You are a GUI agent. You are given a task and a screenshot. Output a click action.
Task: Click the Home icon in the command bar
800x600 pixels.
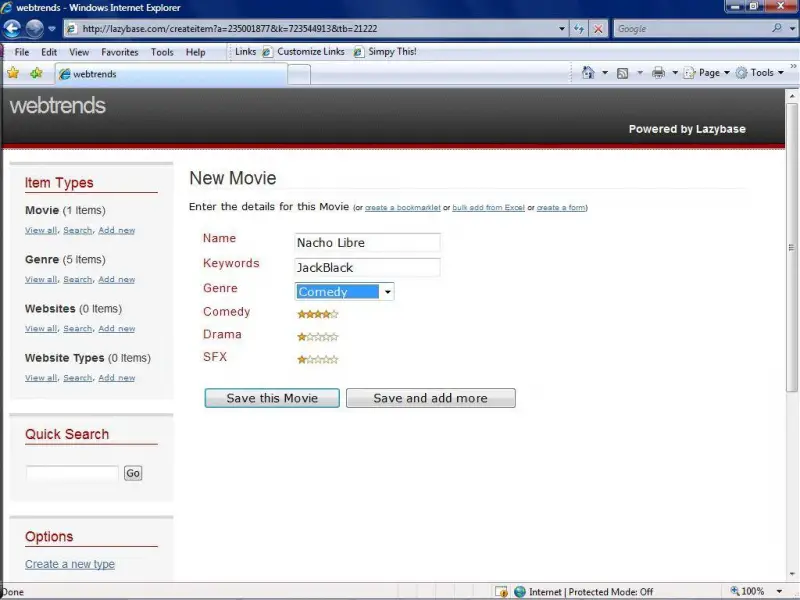coord(588,73)
